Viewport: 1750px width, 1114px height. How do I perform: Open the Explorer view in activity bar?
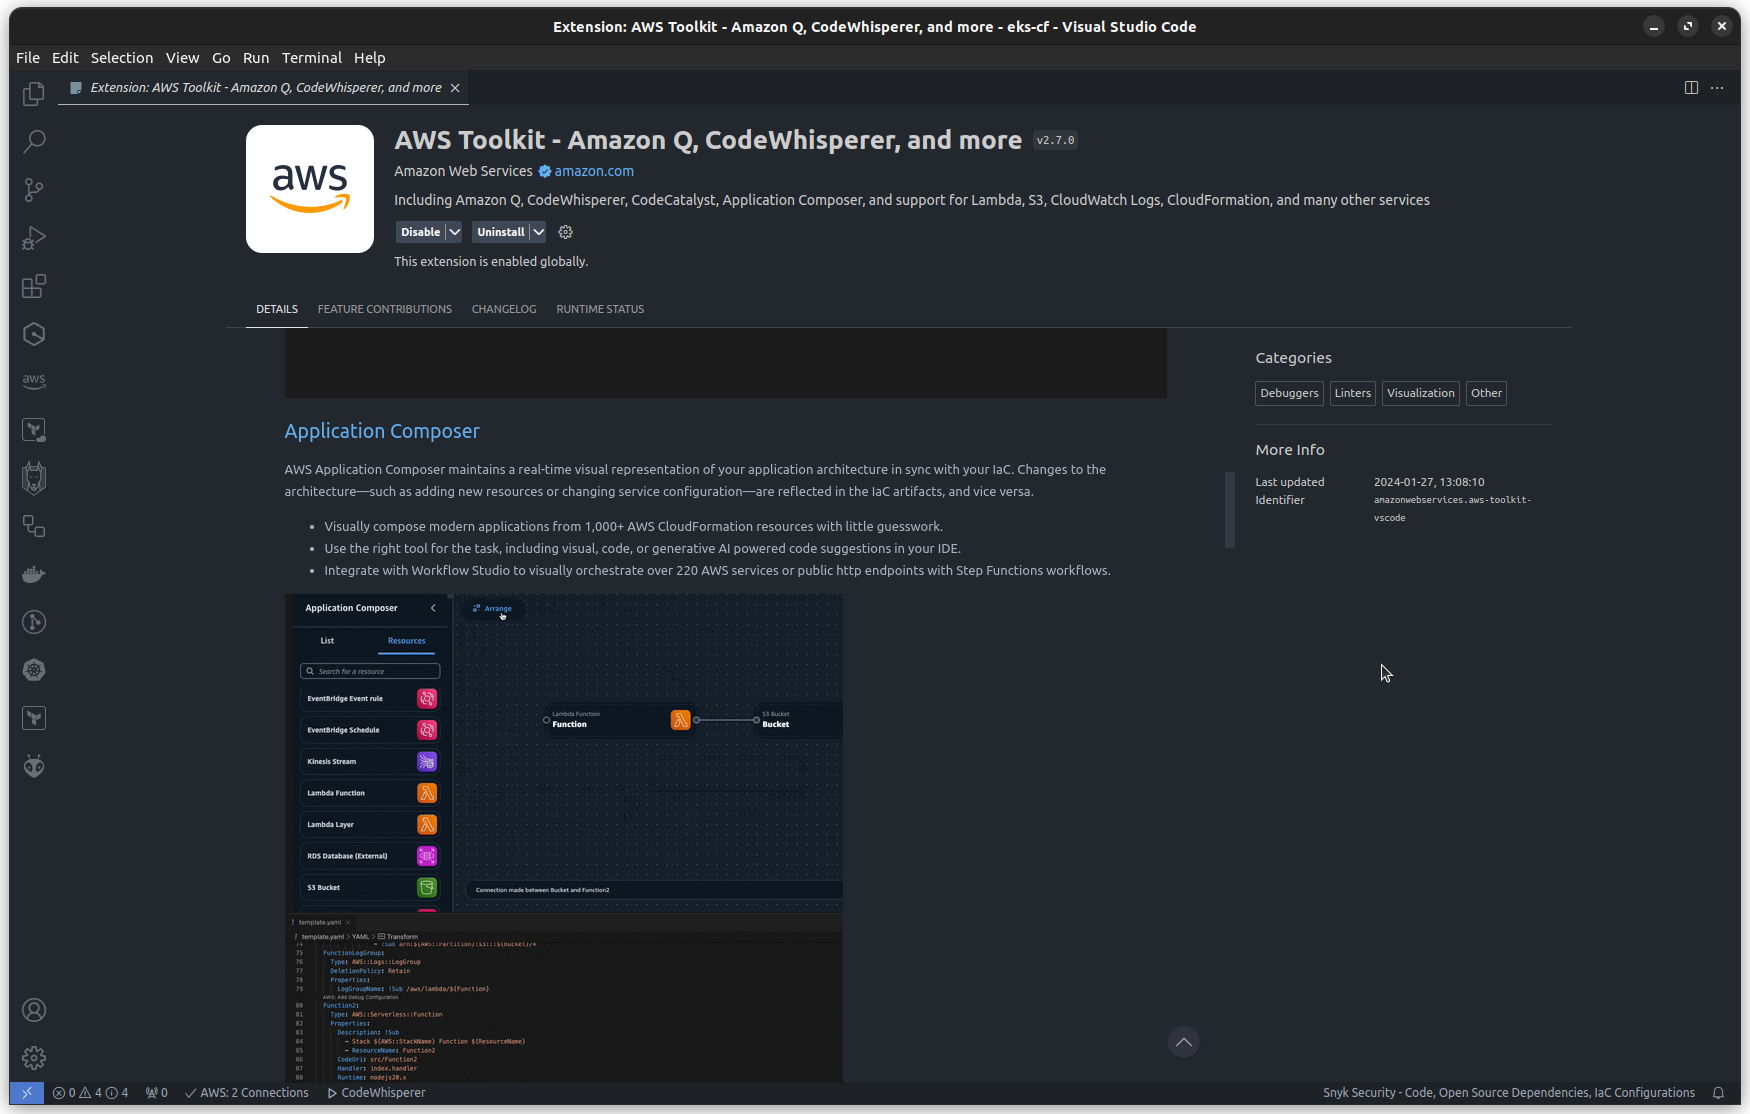pos(34,93)
